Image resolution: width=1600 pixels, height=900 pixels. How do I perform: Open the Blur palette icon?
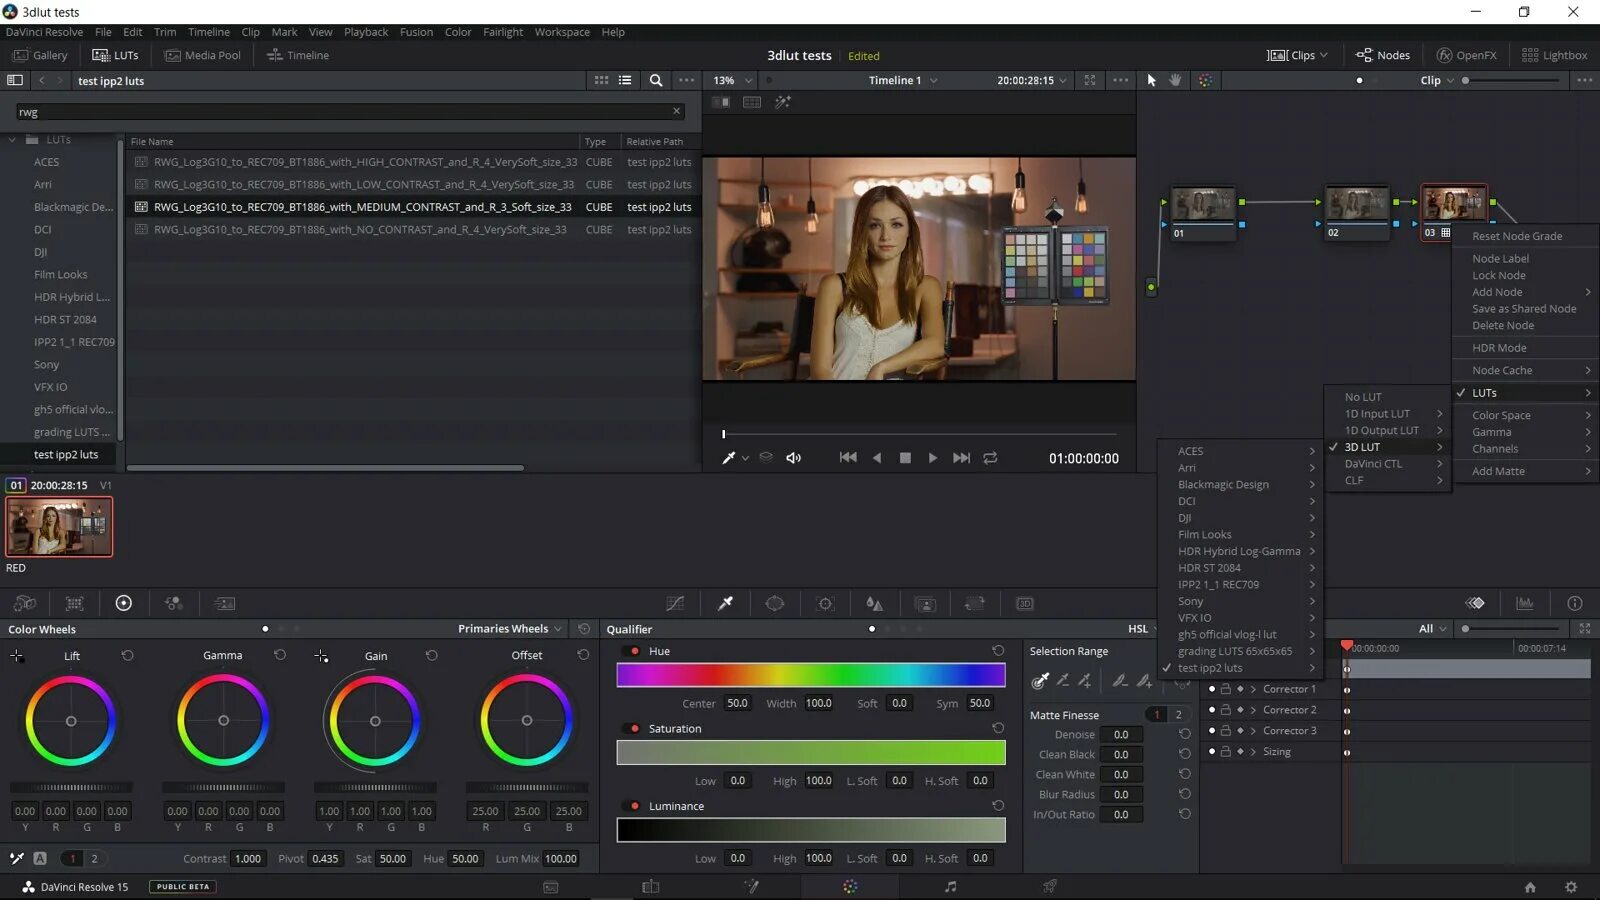[x=875, y=603]
